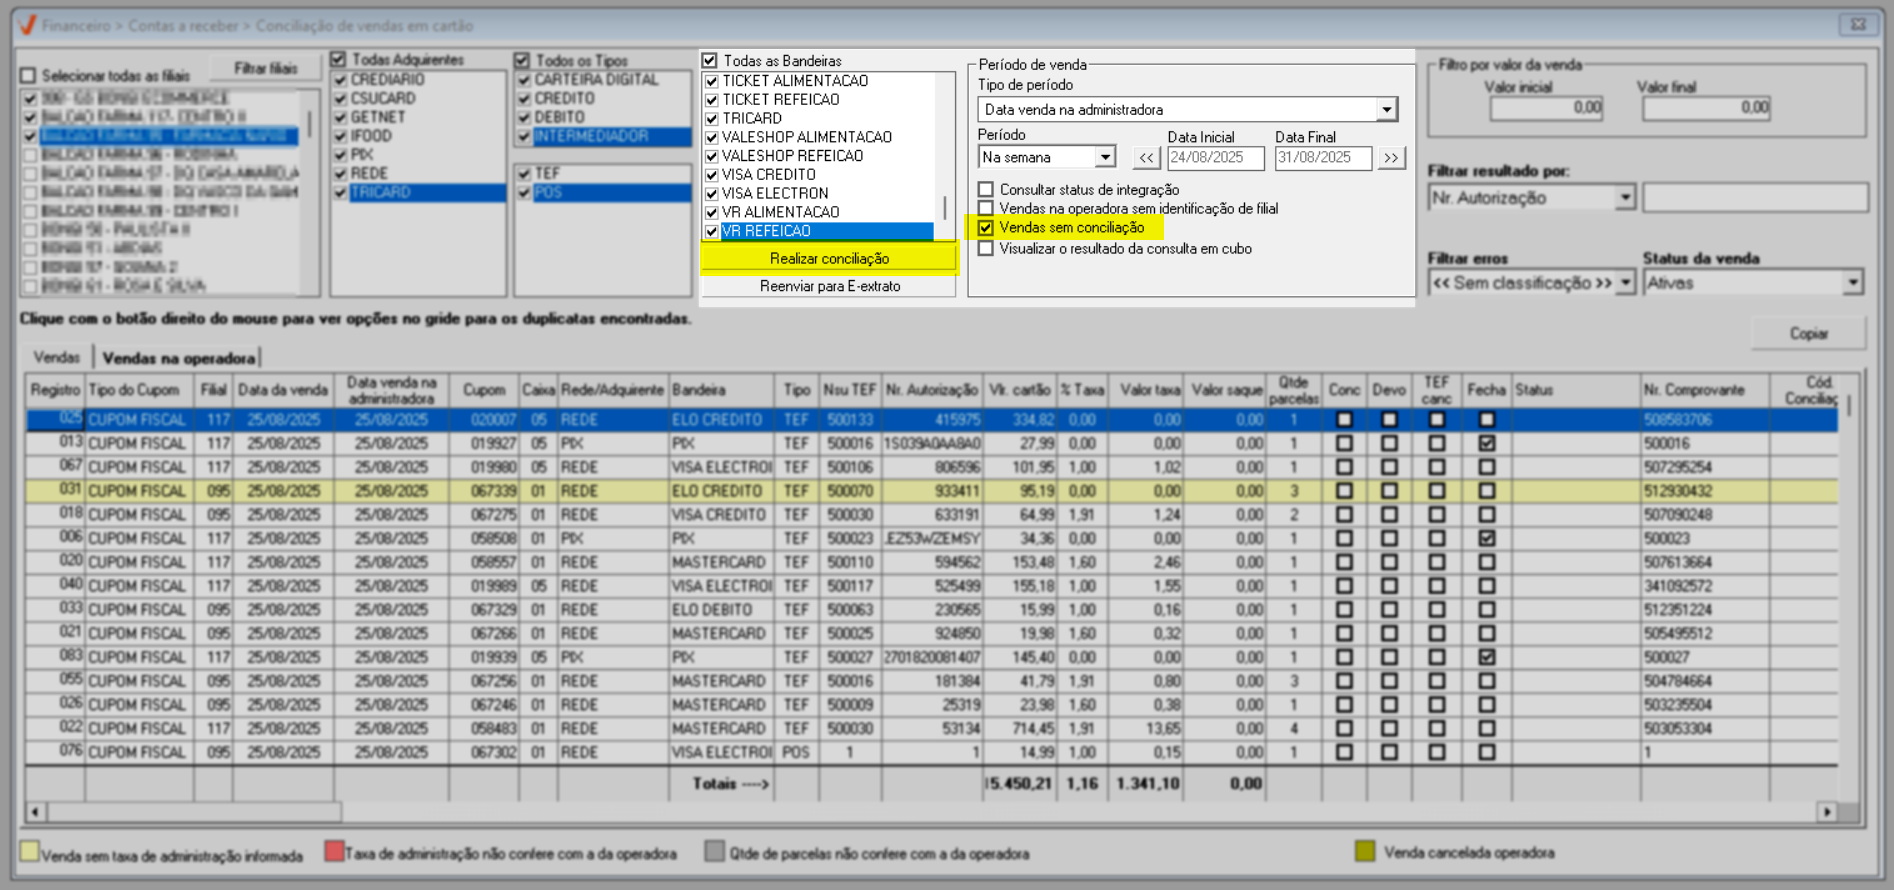Click the yellow 'Venda sem taxa' legend swatch
Screen dimensions: 1894x890
pyautogui.click(x=30, y=852)
